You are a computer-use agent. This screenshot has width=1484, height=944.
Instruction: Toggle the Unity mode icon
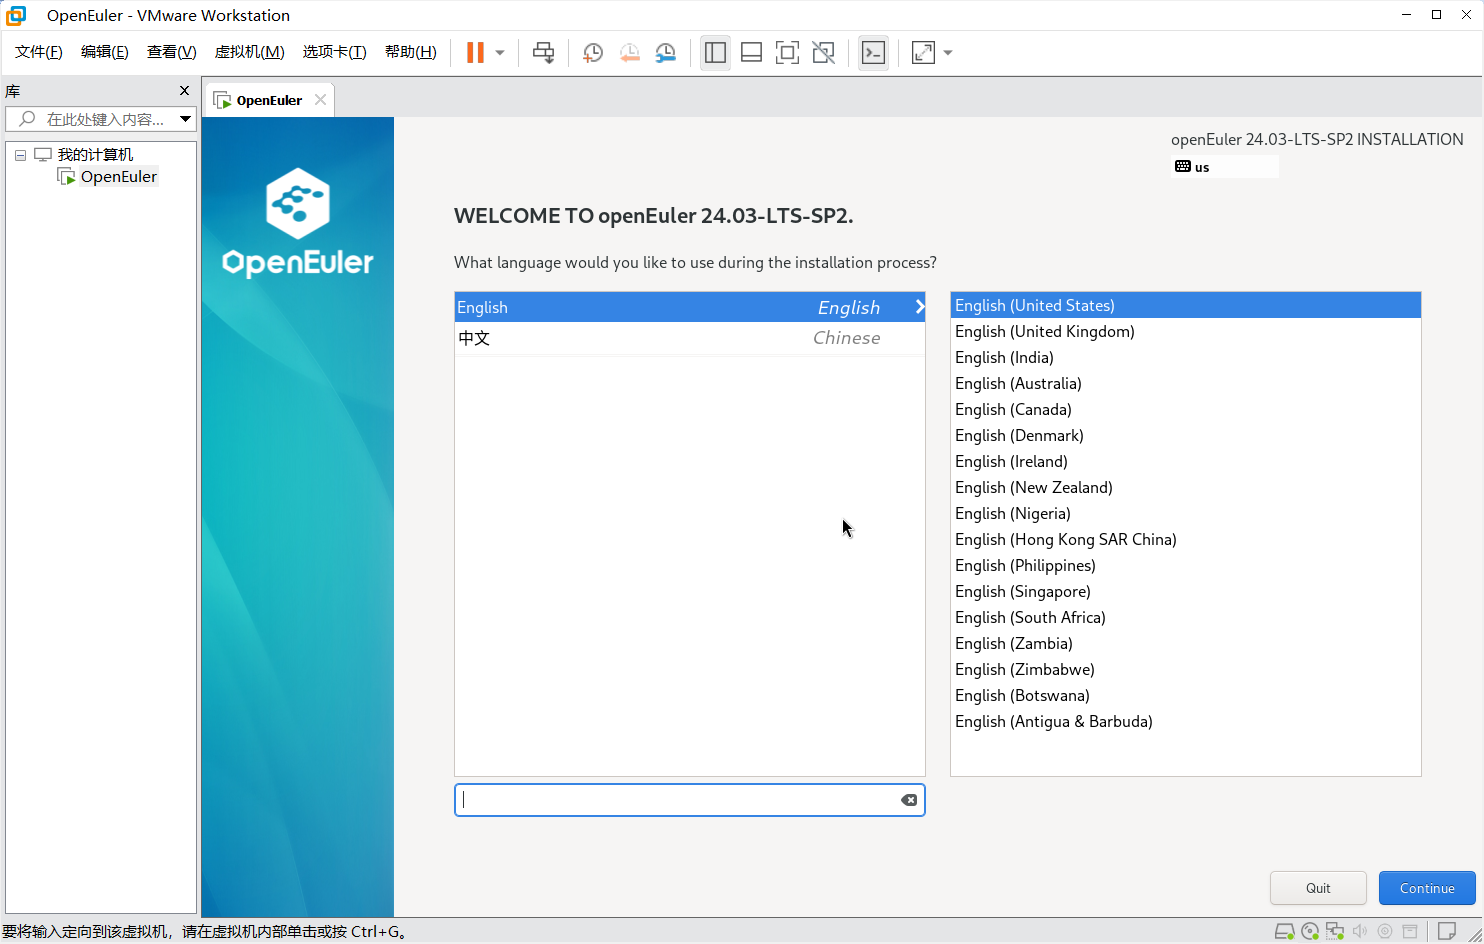[823, 53]
